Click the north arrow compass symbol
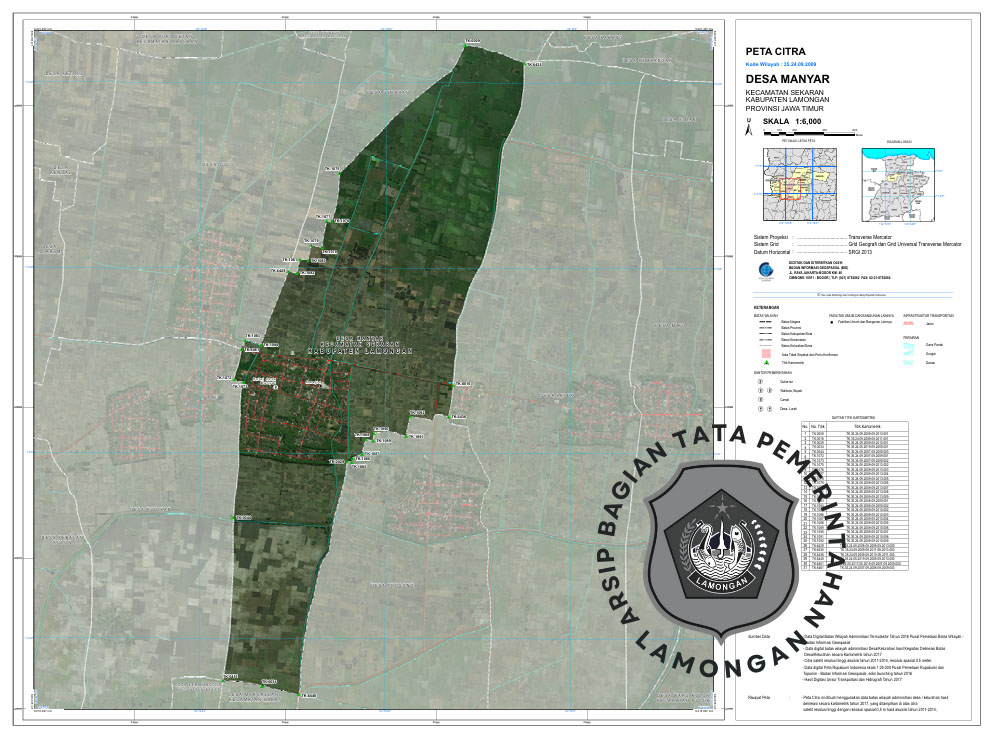 pyautogui.click(x=747, y=128)
